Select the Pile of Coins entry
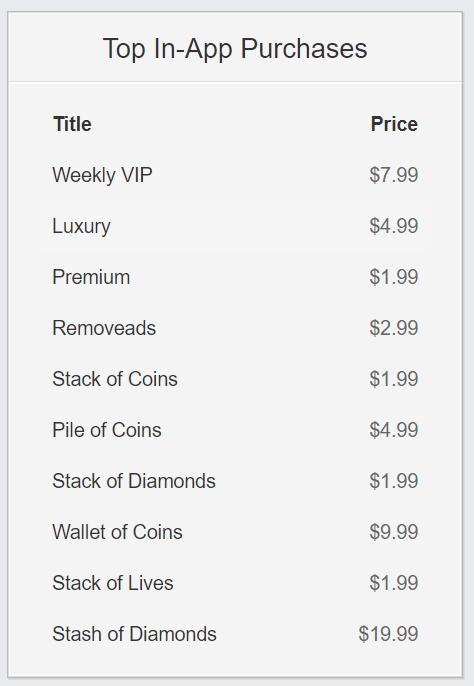This screenshot has height=686, width=474. coord(107,430)
